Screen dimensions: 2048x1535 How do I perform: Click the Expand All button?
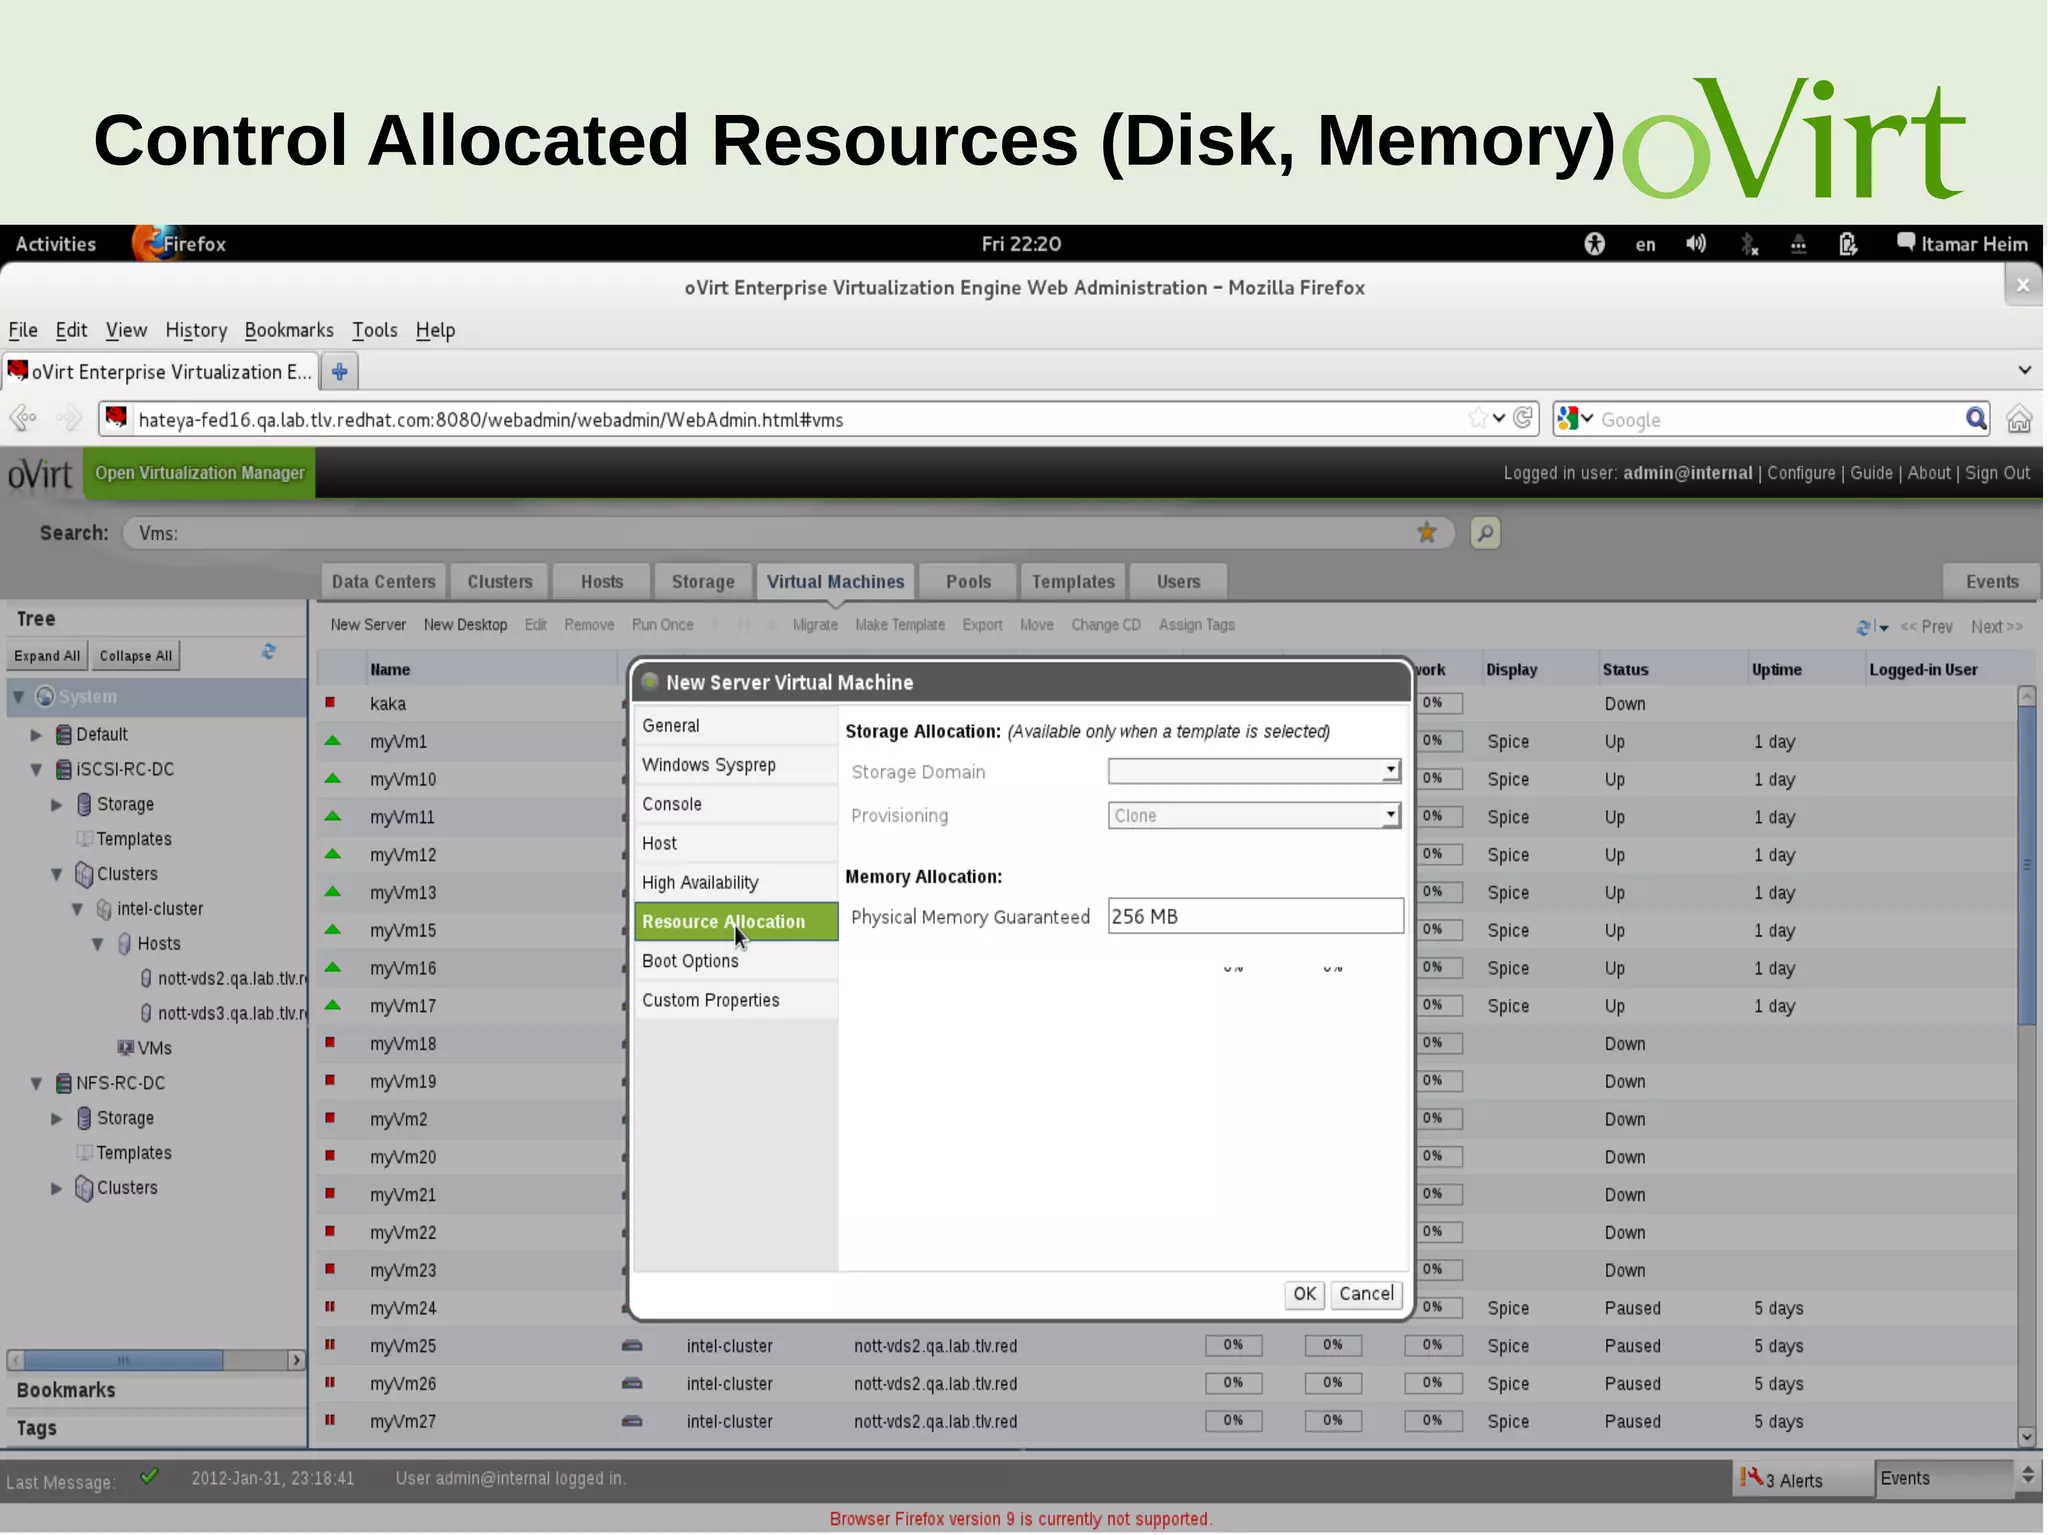tap(47, 656)
